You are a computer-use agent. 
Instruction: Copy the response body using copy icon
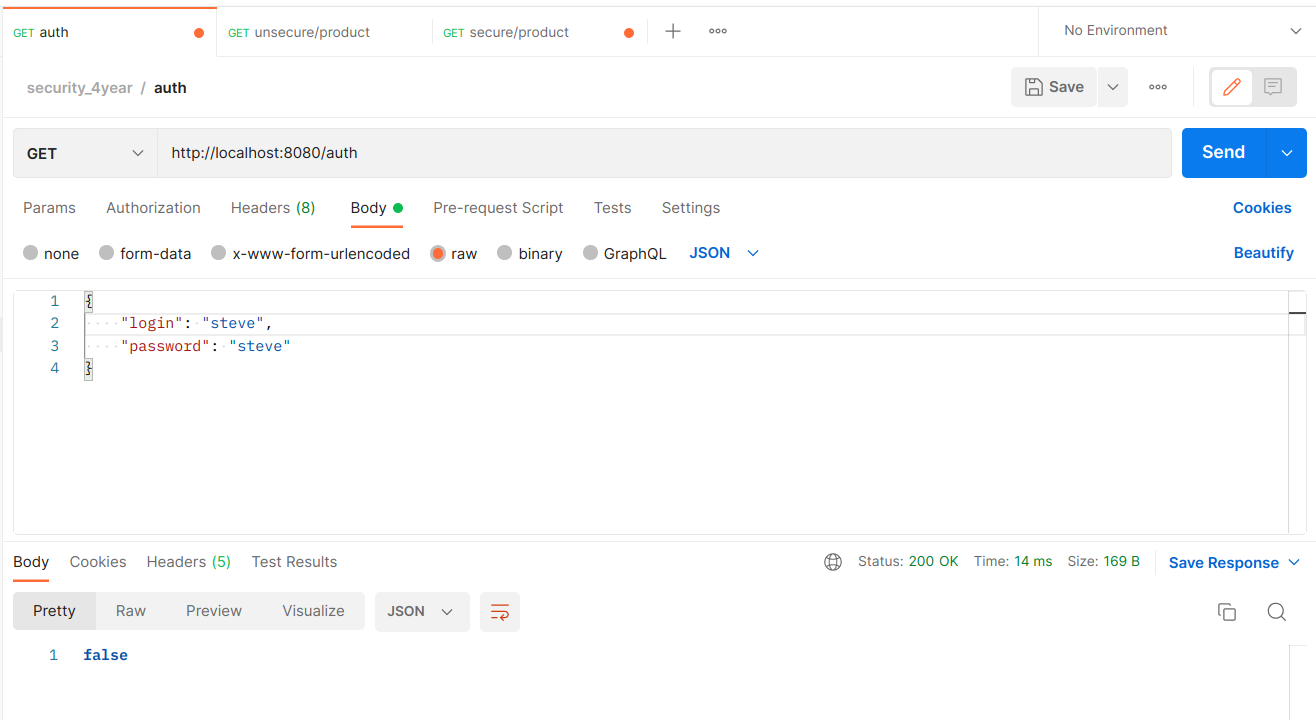pos(1227,611)
